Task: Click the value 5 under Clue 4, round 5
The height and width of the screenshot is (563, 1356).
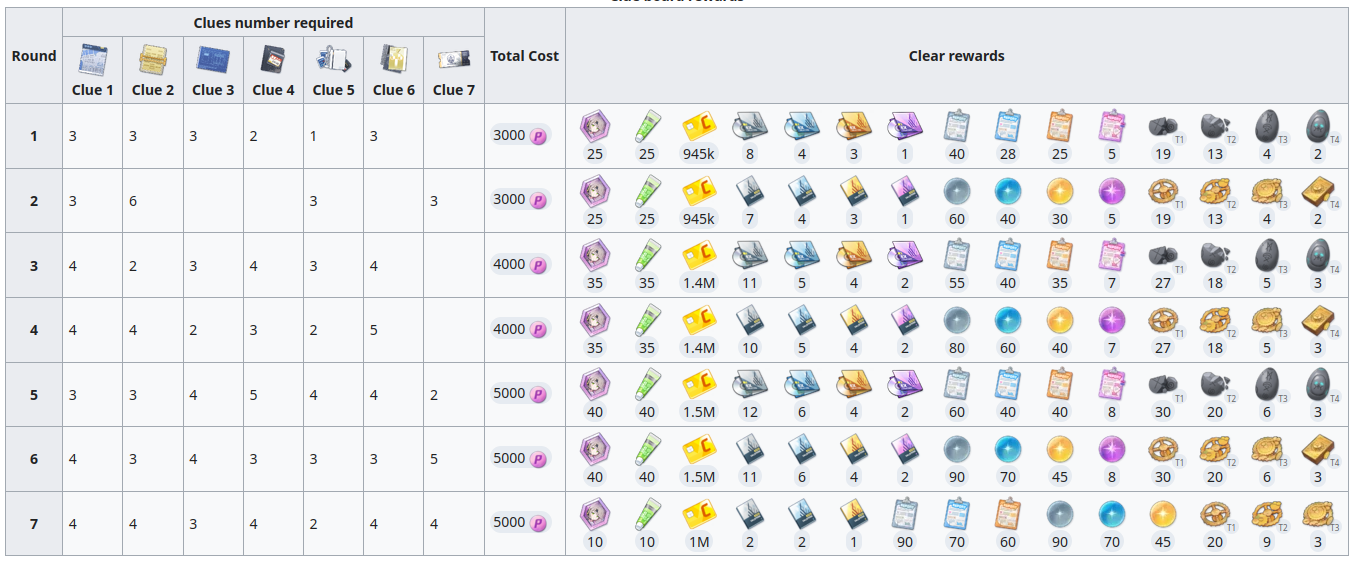Action: point(253,395)
